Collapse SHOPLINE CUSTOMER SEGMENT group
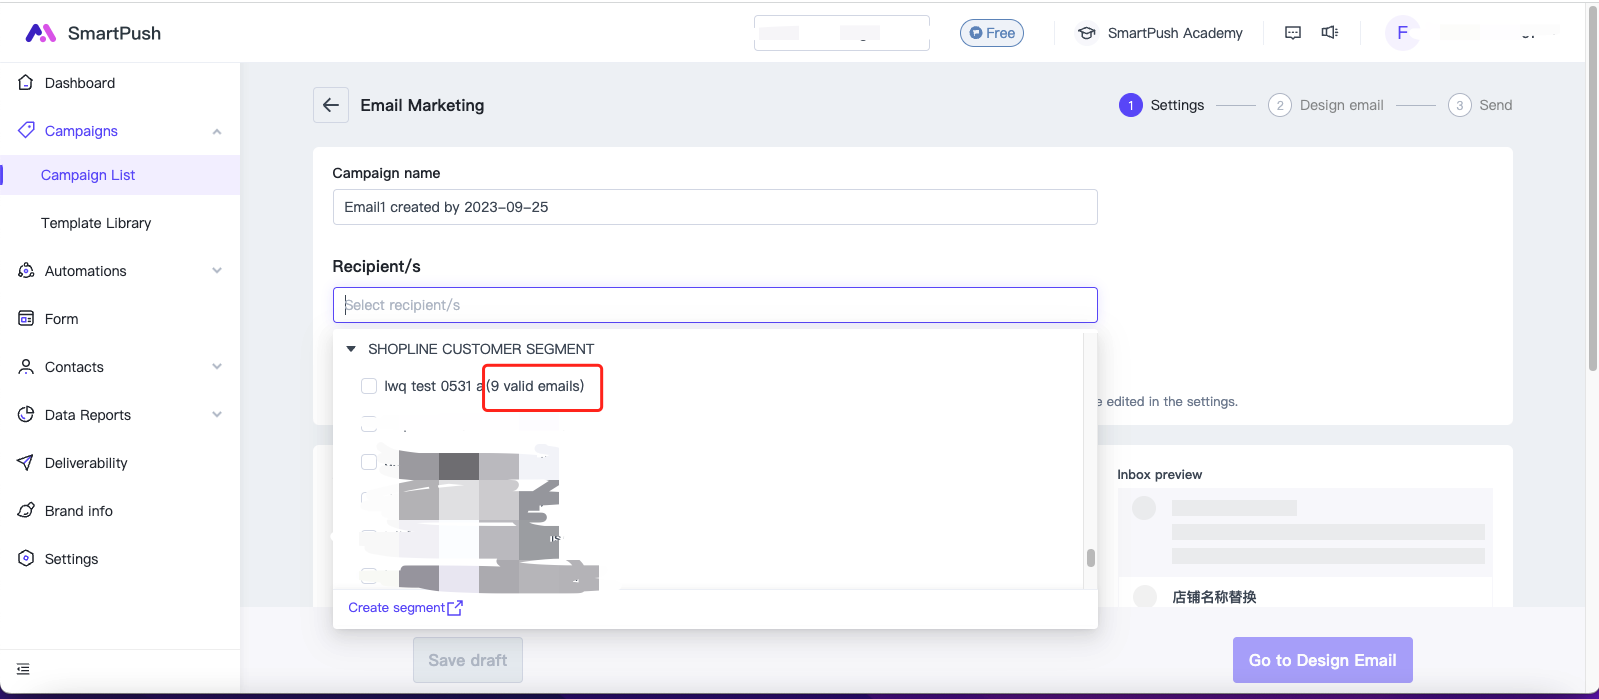This screenshot has height=699, width=1599. 351,349
